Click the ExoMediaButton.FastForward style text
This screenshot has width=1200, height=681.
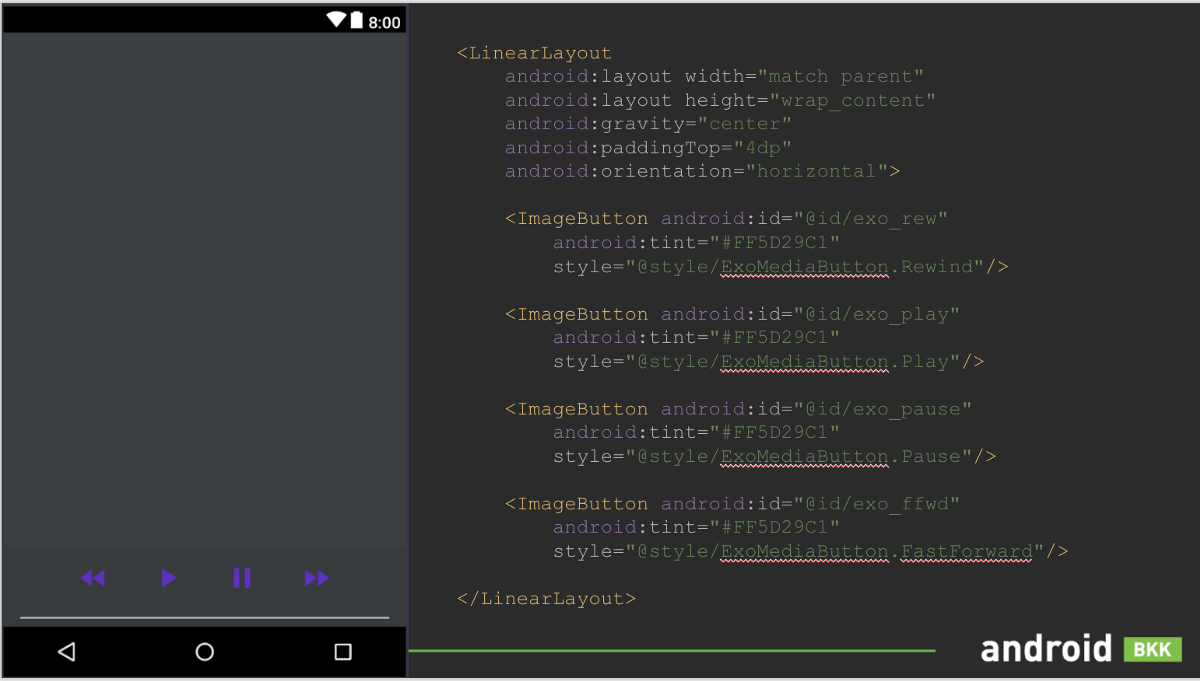pyautogui.click(x=876, y=552)
